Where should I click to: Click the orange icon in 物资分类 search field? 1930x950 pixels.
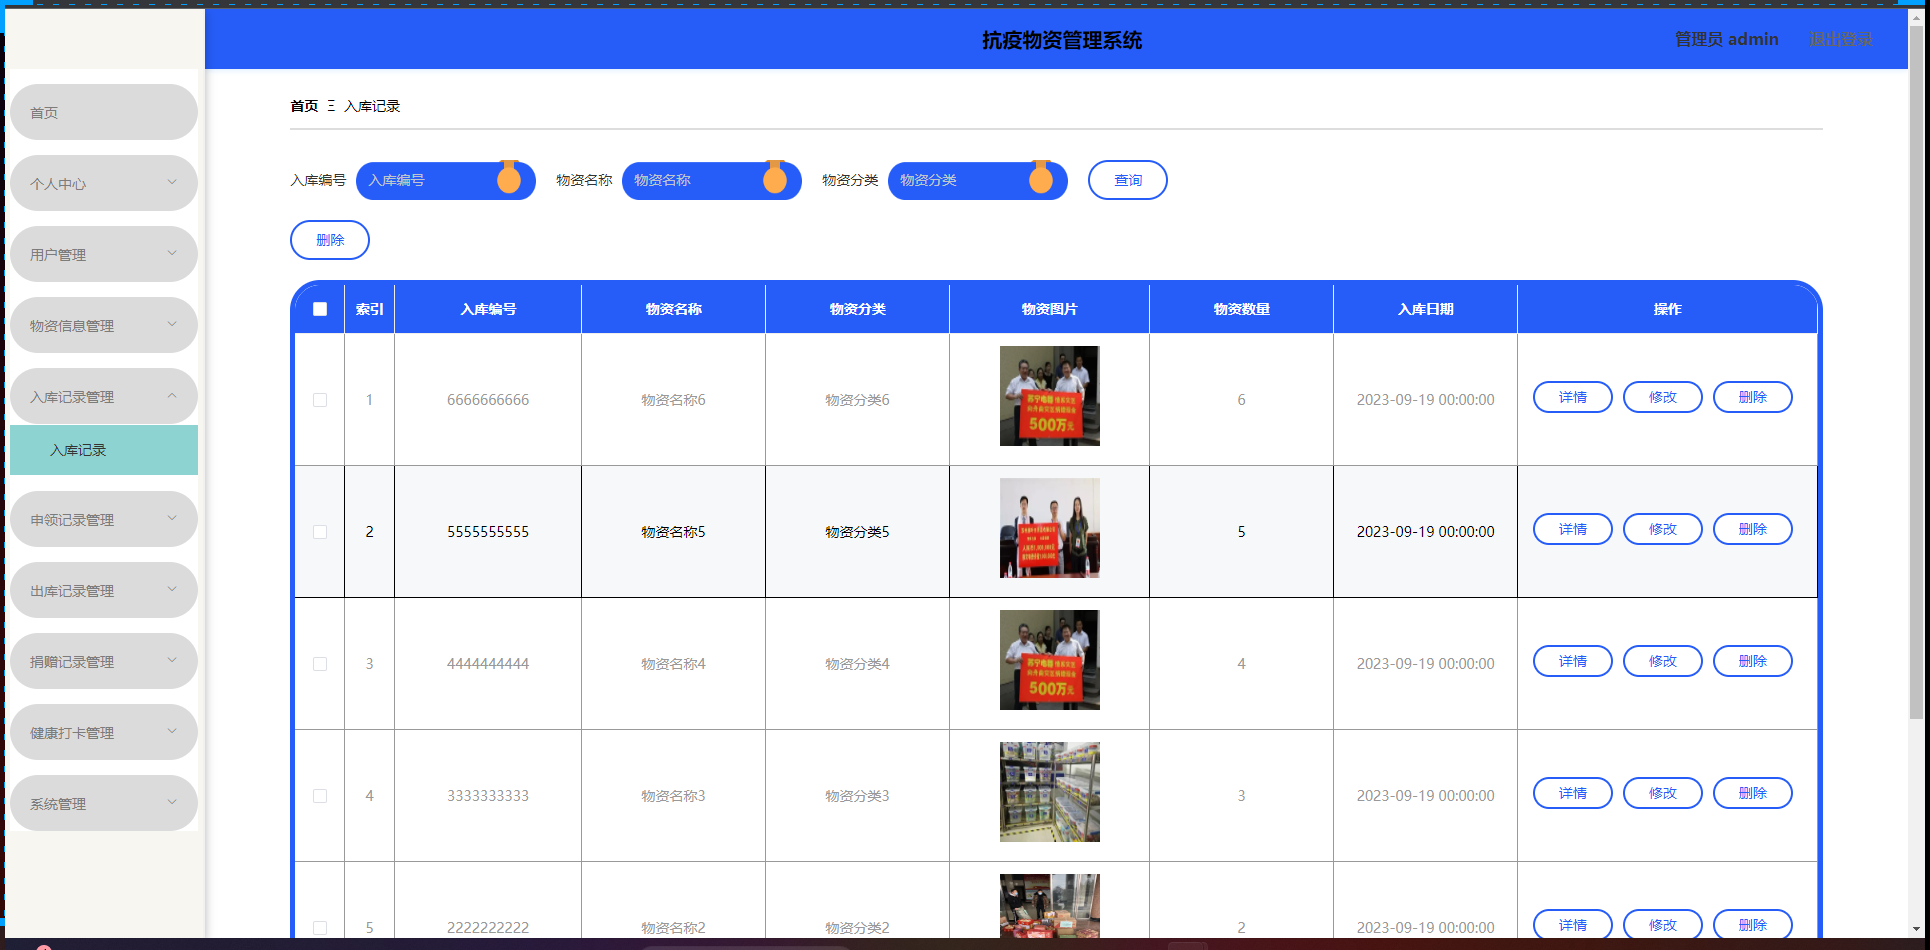click(1041, 179)
